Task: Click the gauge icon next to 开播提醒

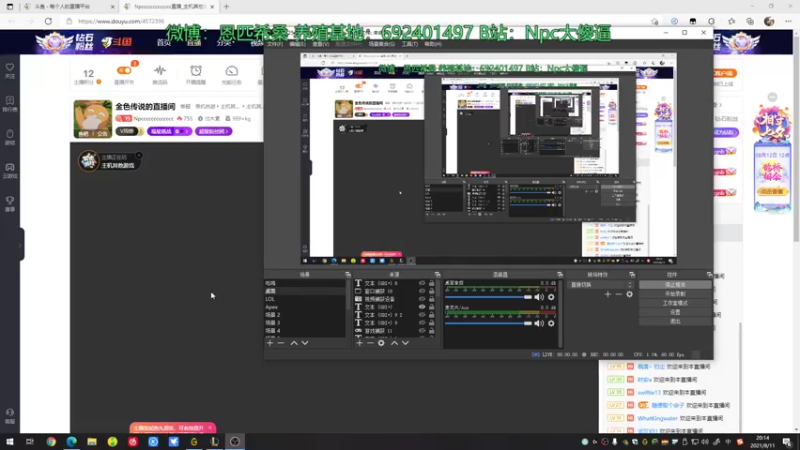Action: (x=232, y=71)
